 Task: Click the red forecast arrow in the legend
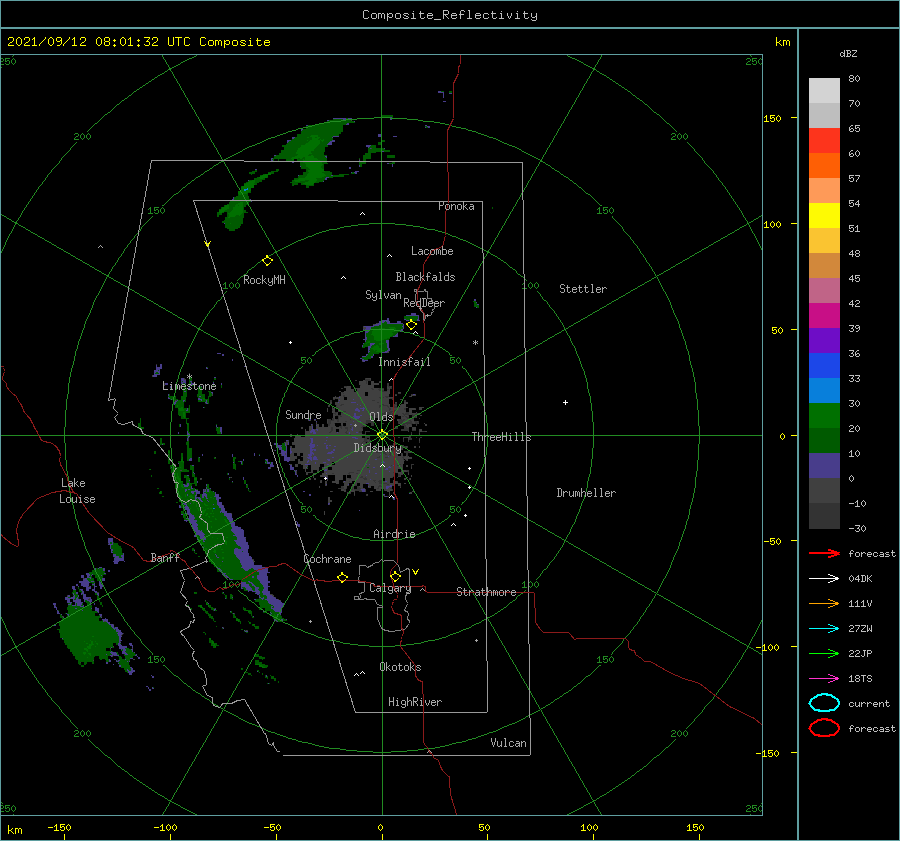(824, 553)
